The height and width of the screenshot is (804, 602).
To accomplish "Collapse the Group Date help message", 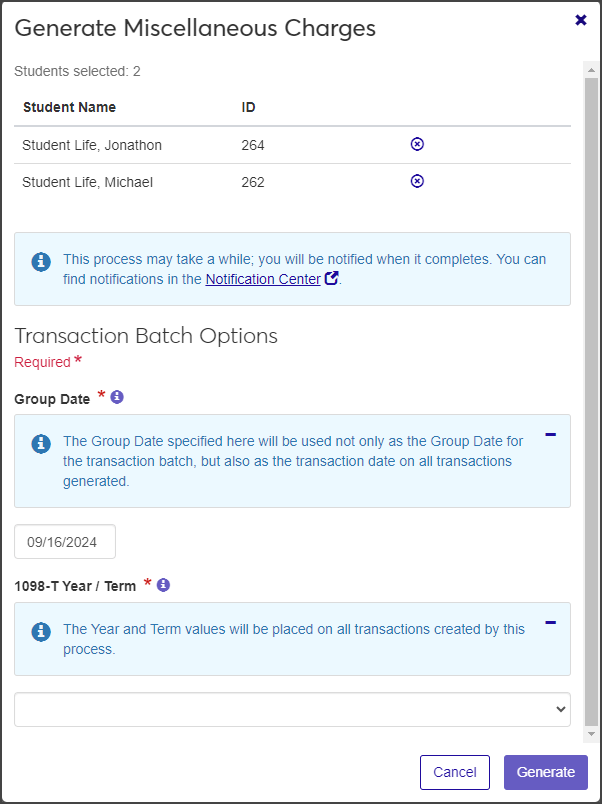I will 550,435.
